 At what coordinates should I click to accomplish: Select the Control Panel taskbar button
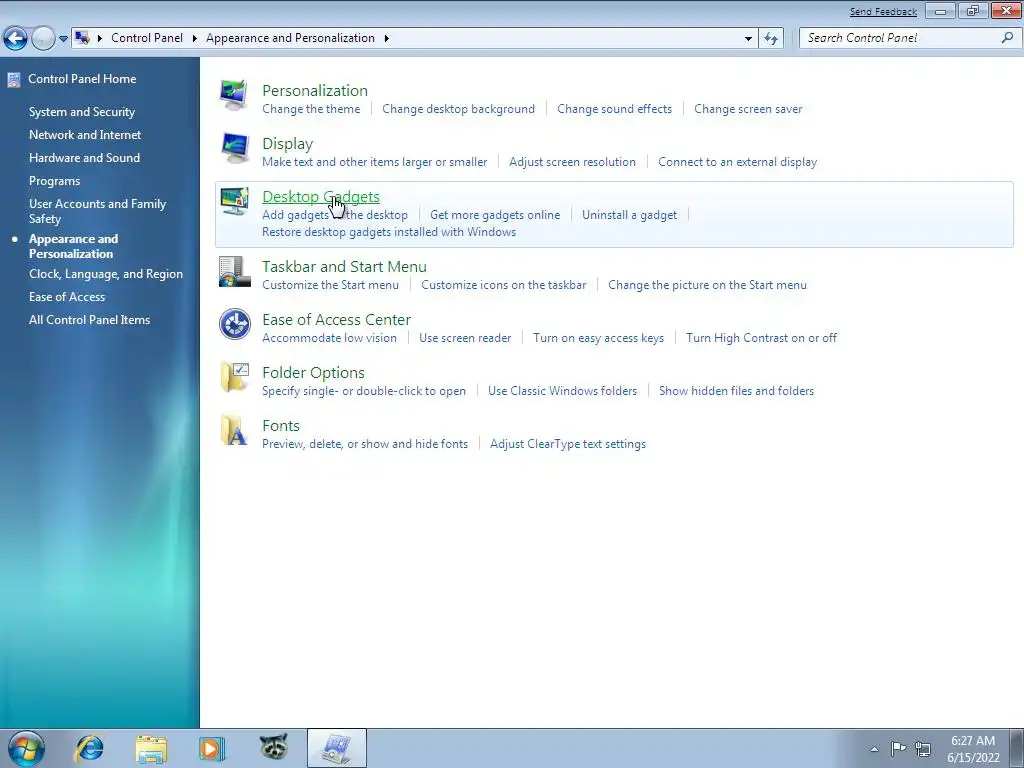[337, 748]
